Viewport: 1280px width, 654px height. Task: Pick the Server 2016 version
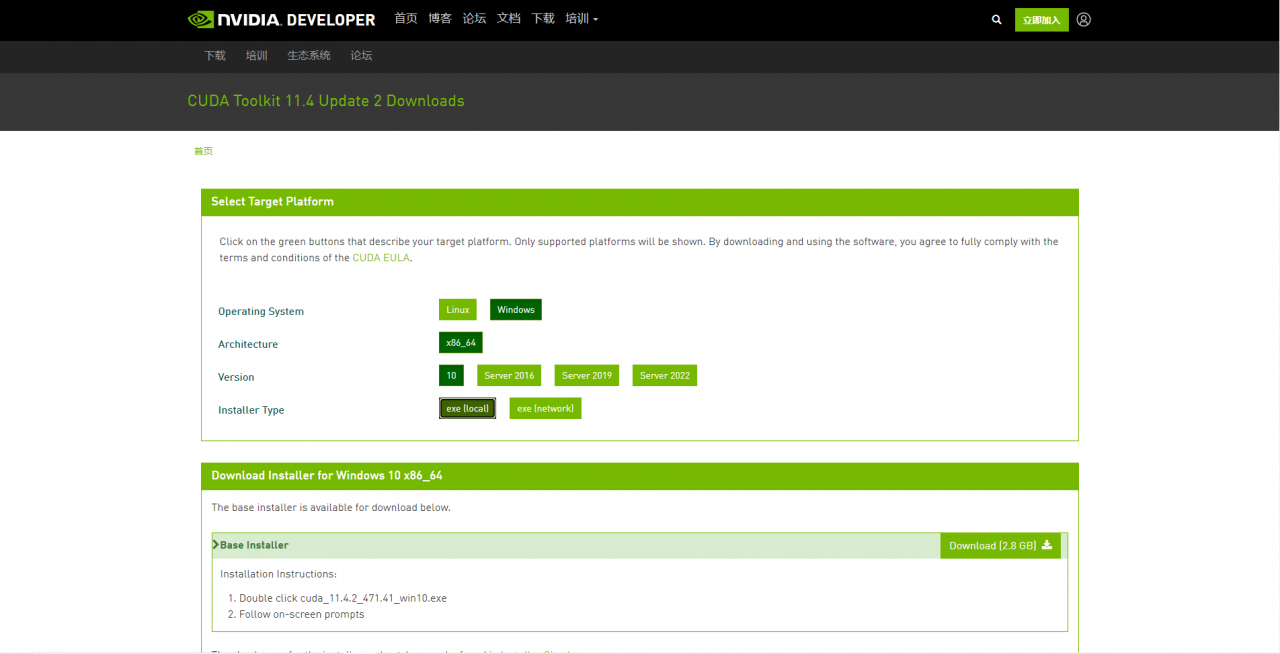click(509, 376)
